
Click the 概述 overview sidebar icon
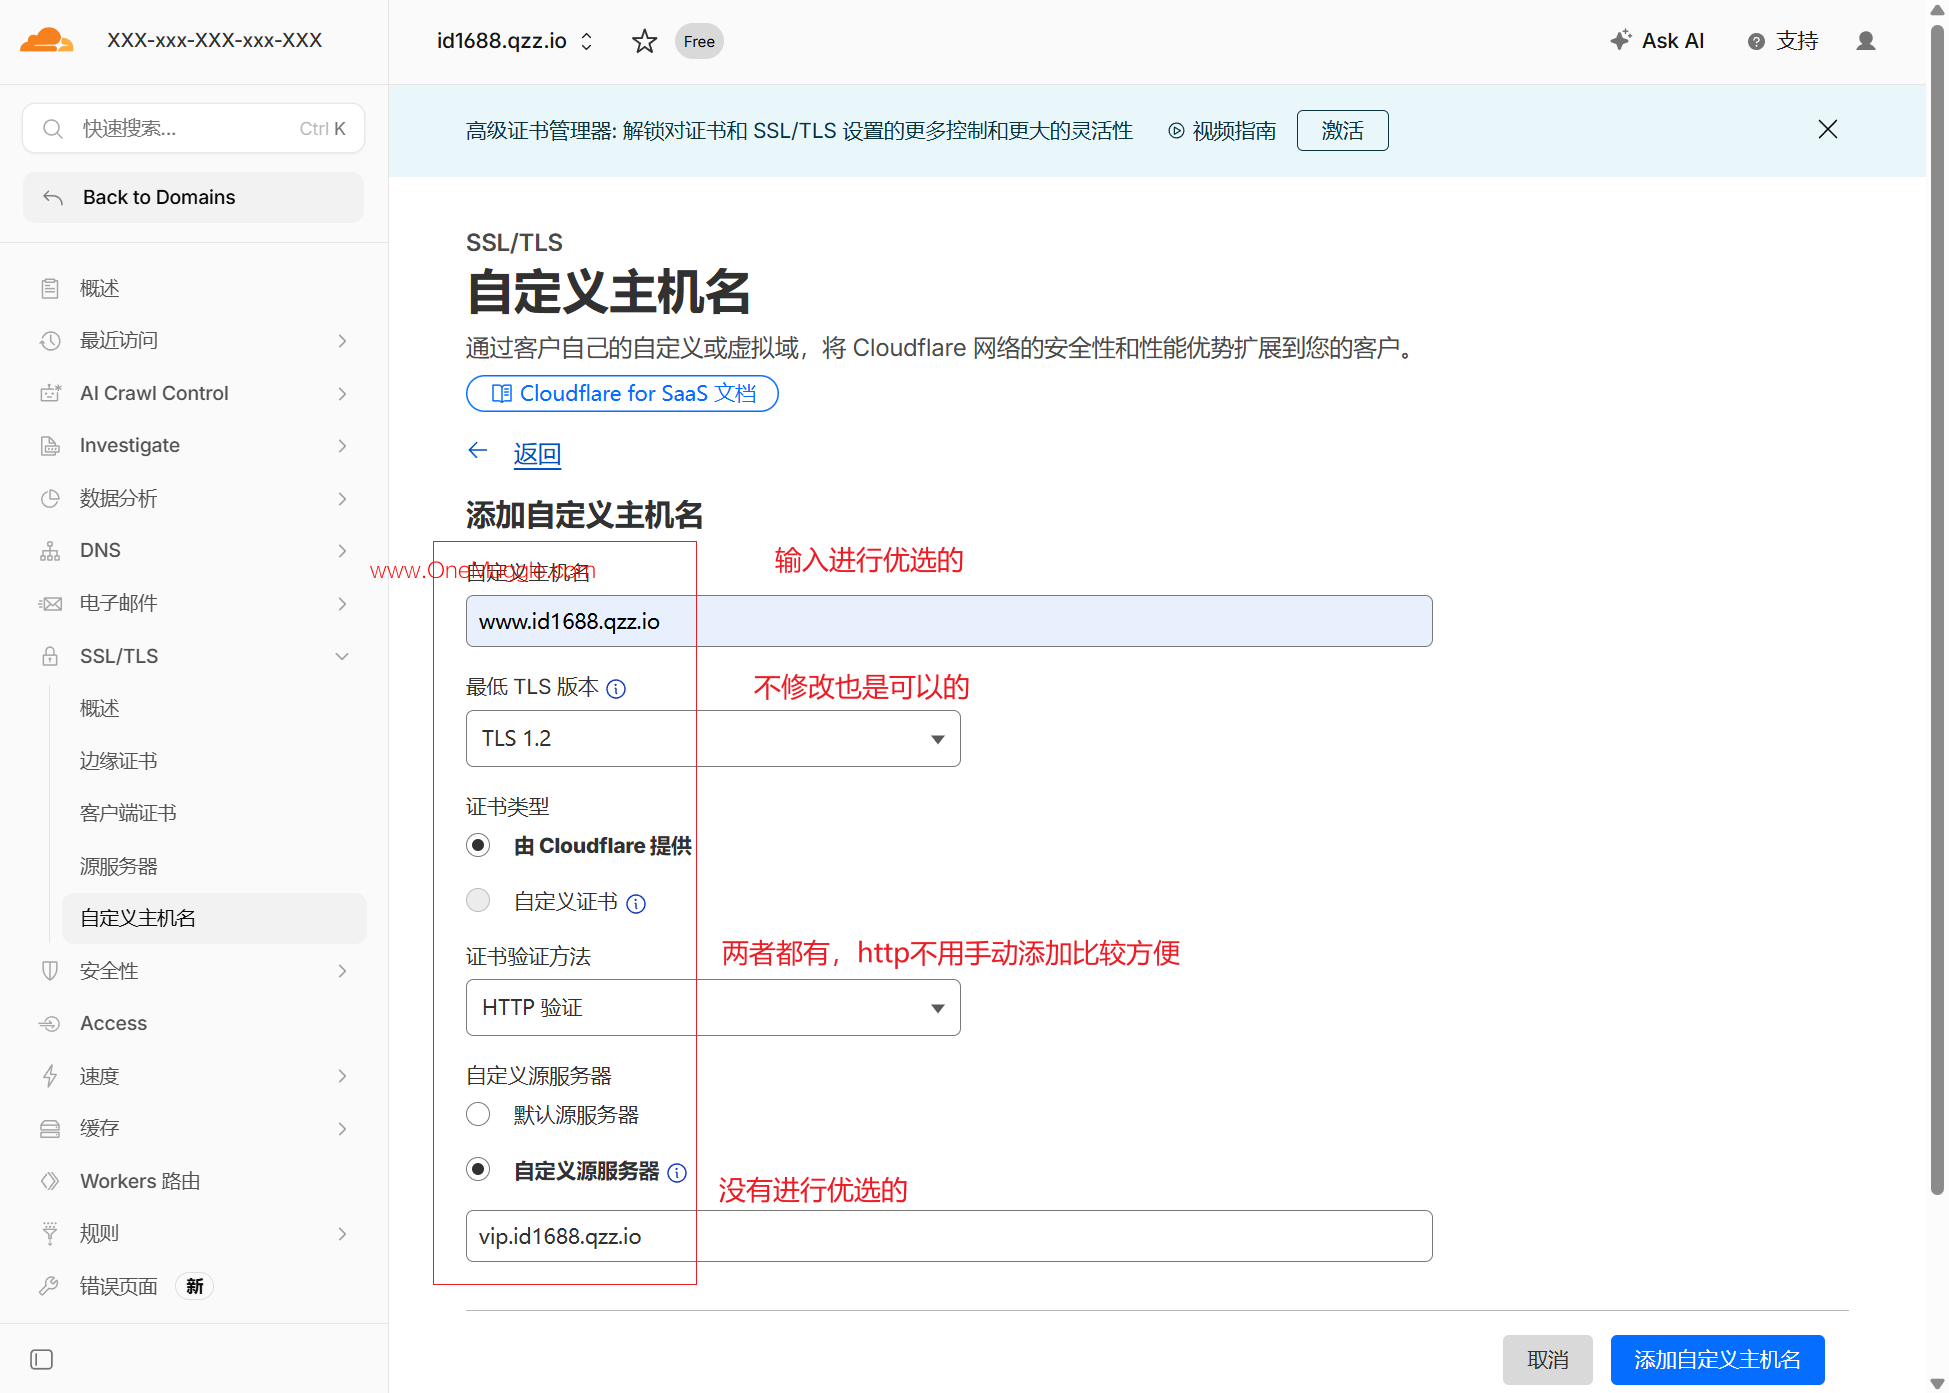click(50, 289)
